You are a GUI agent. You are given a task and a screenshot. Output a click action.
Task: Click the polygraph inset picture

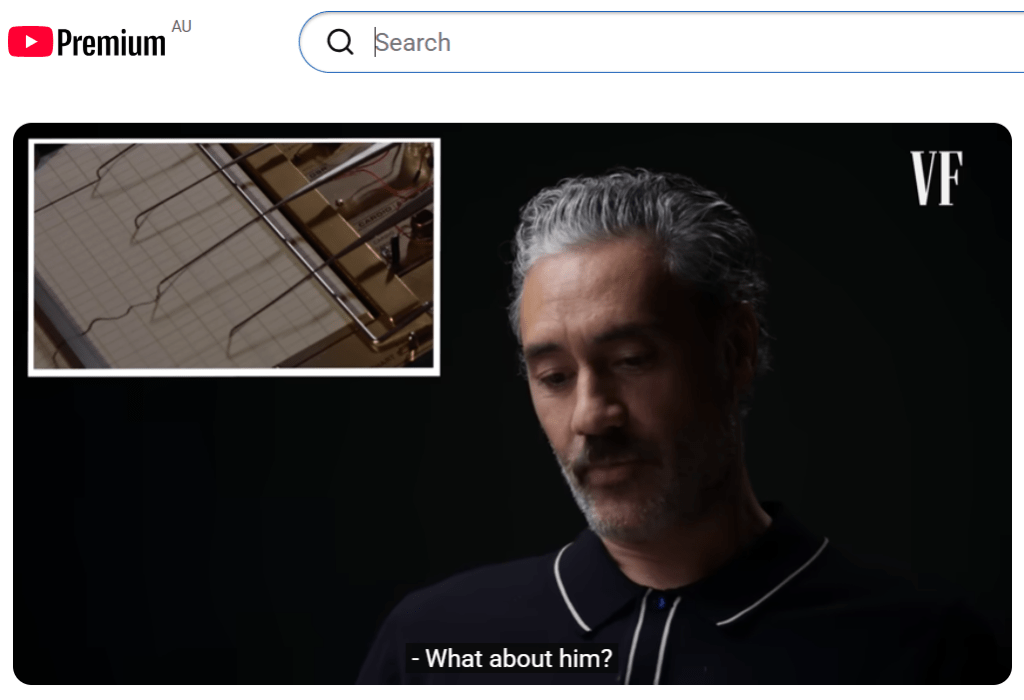tap(234, 257)
